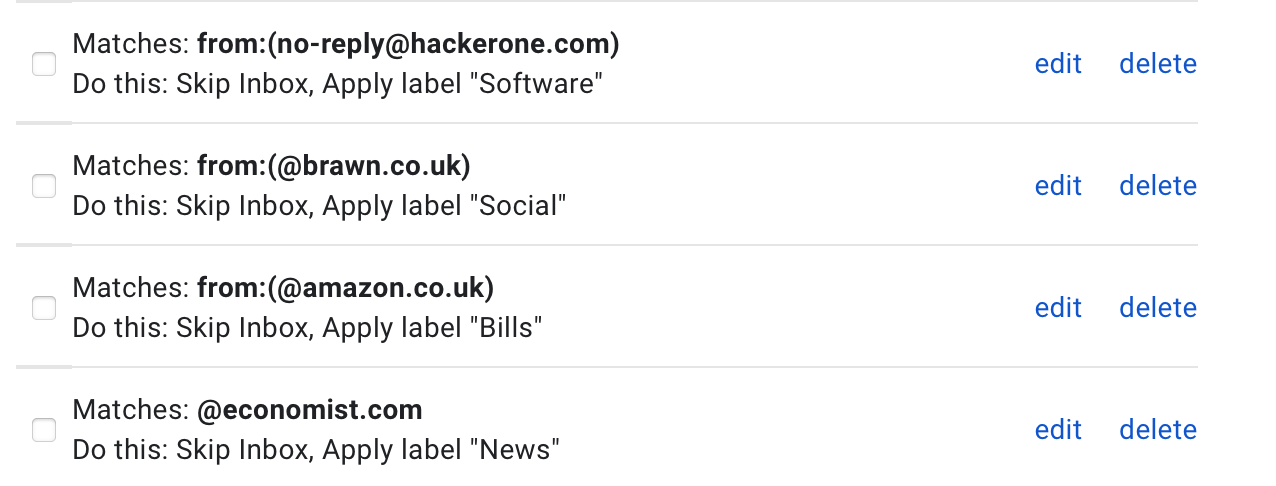
Task: Click the Apply label "Social" action line
Action: coord(320,205)
